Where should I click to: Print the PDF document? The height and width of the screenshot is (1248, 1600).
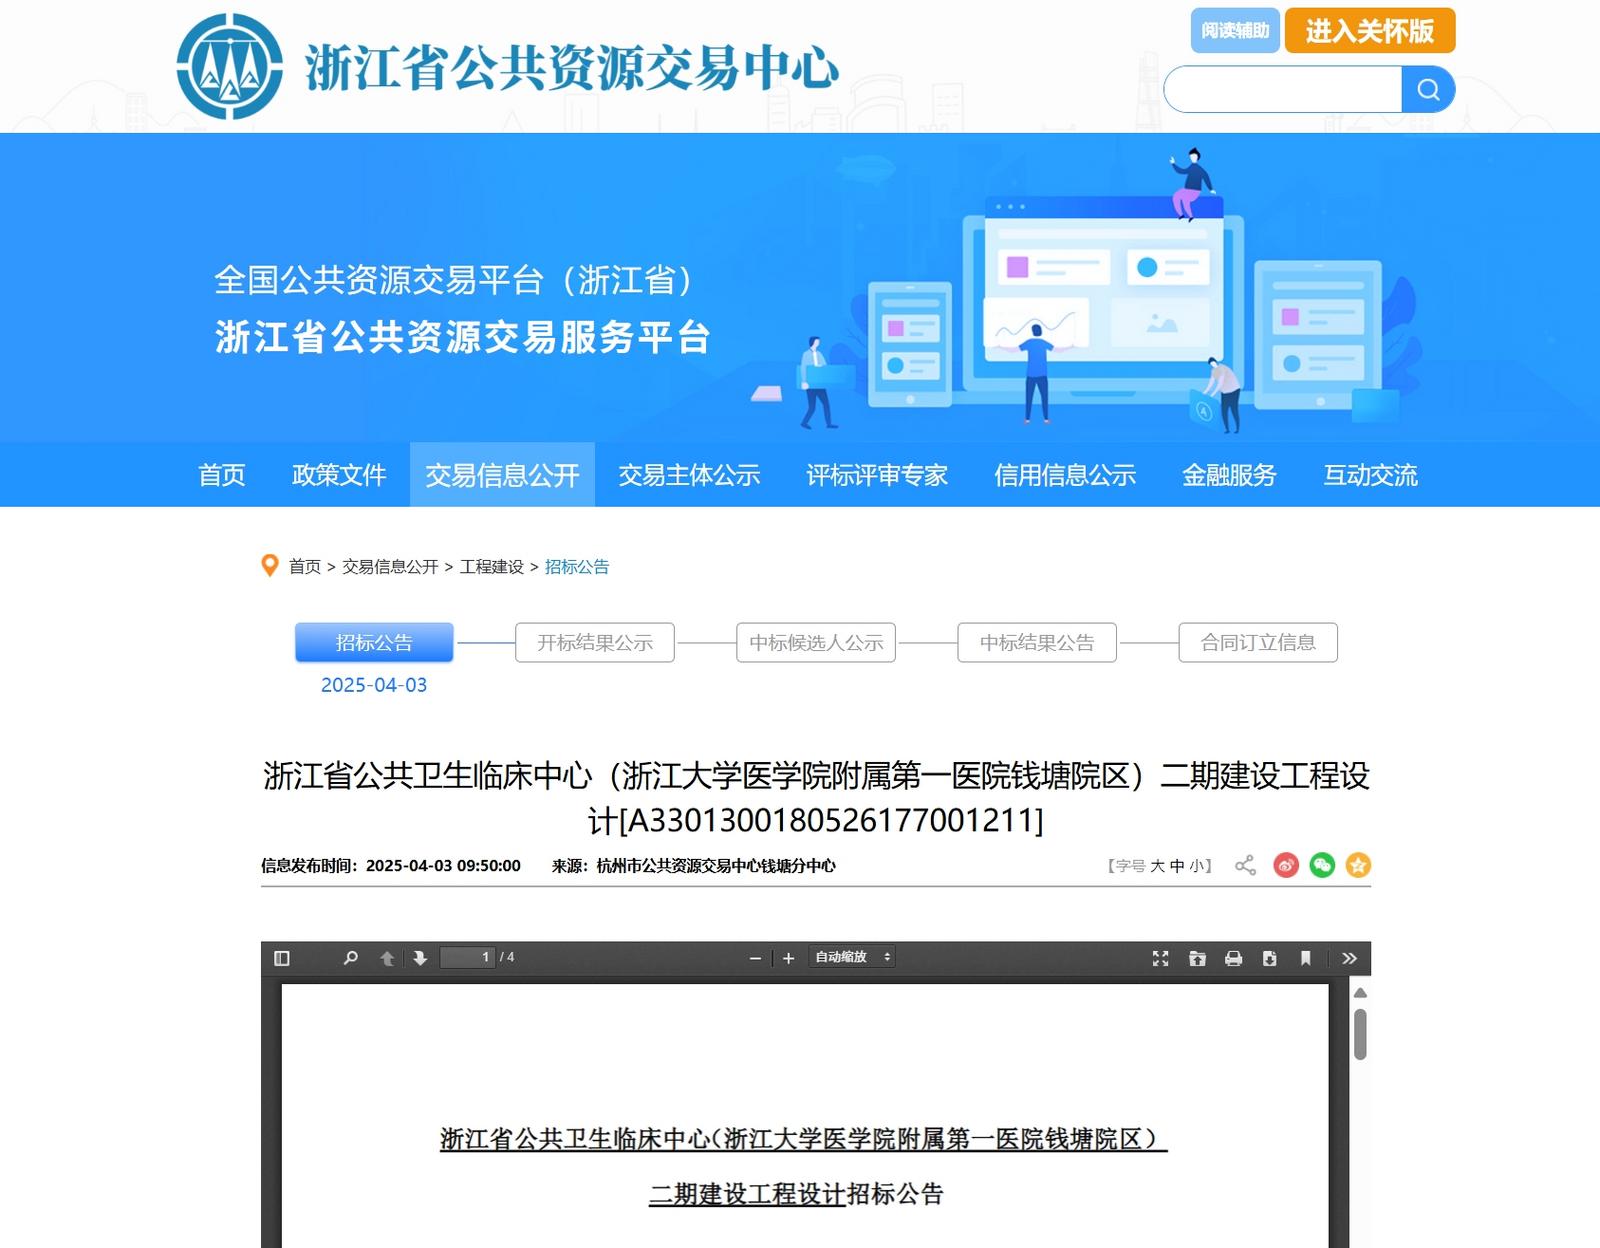coord(1233,958)
